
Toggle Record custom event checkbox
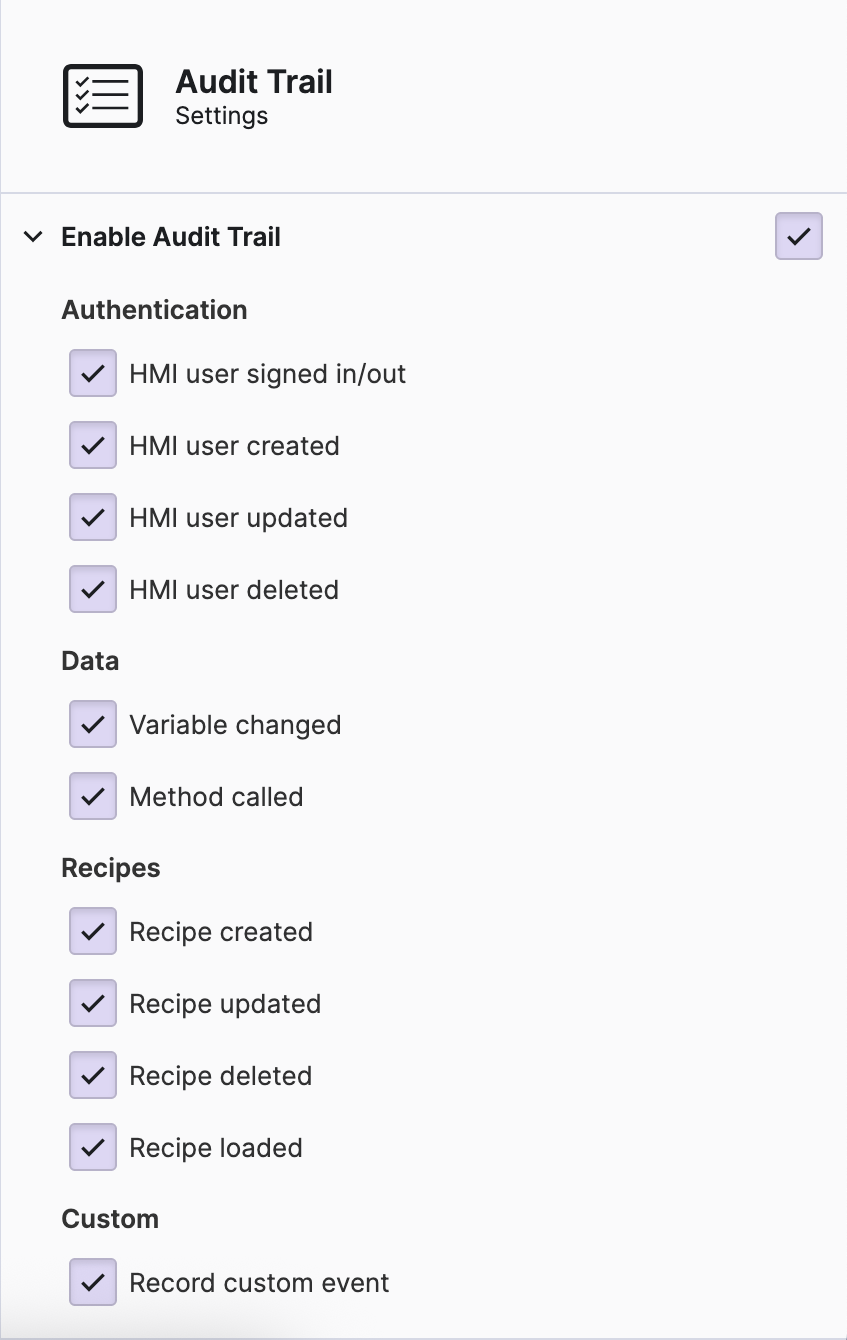pos(93,1283)
